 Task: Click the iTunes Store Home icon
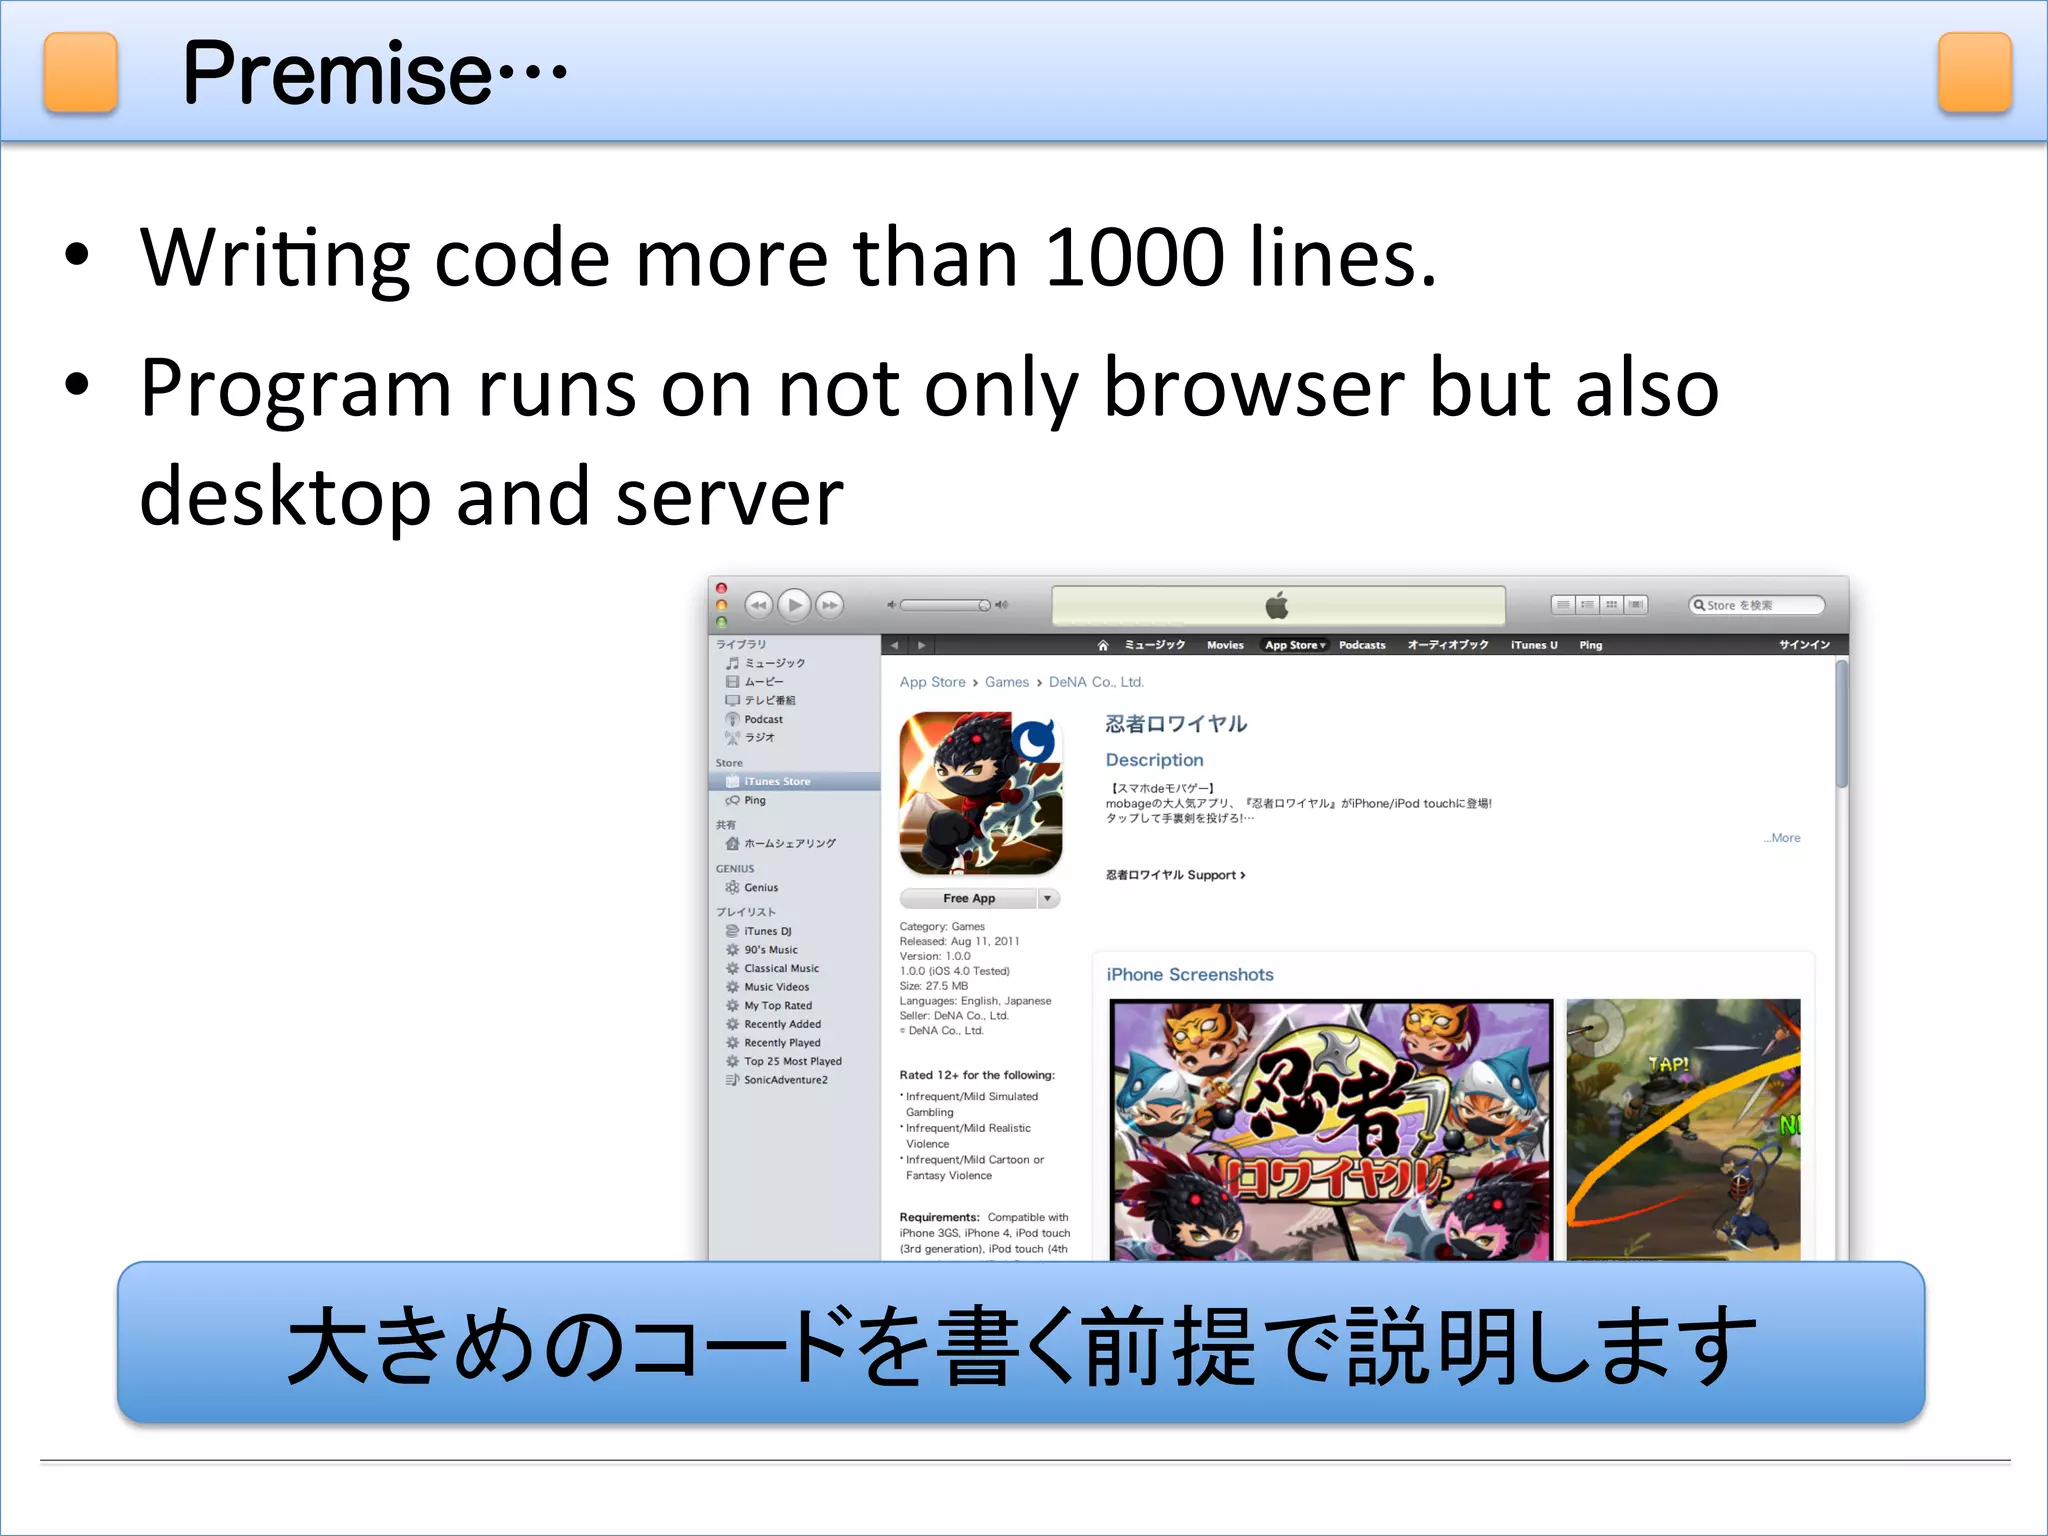coord(1103,645)
